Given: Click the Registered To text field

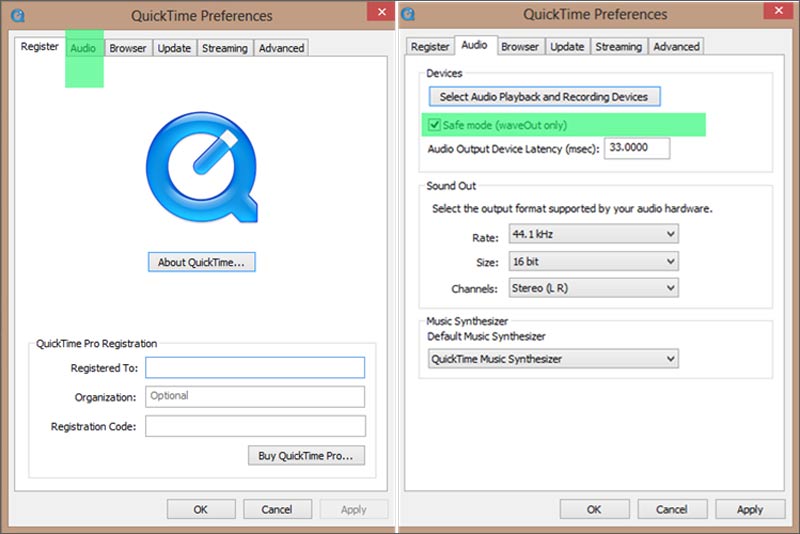Looking at the screenshot, I should [x=255, y=367].
